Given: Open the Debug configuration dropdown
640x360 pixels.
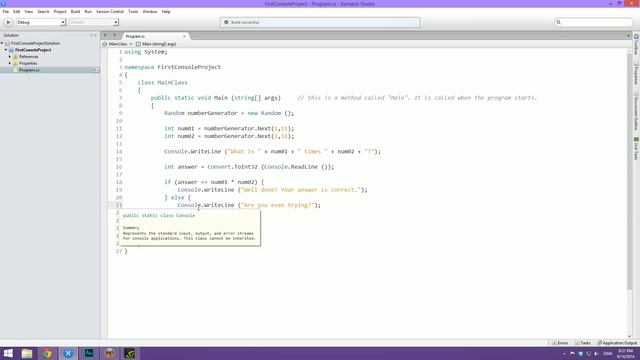Looking at the screenshot, I should pyautogui.click(x=41, y=22).
